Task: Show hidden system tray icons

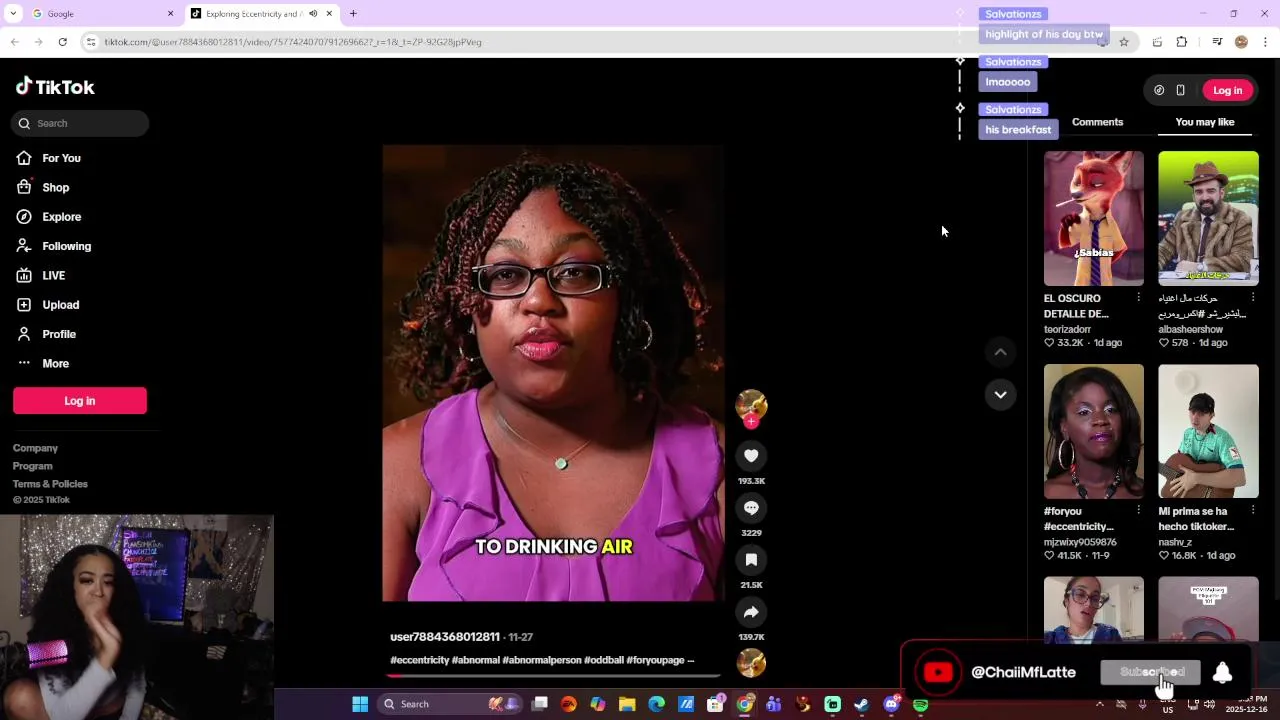Action: point(1100,704)
